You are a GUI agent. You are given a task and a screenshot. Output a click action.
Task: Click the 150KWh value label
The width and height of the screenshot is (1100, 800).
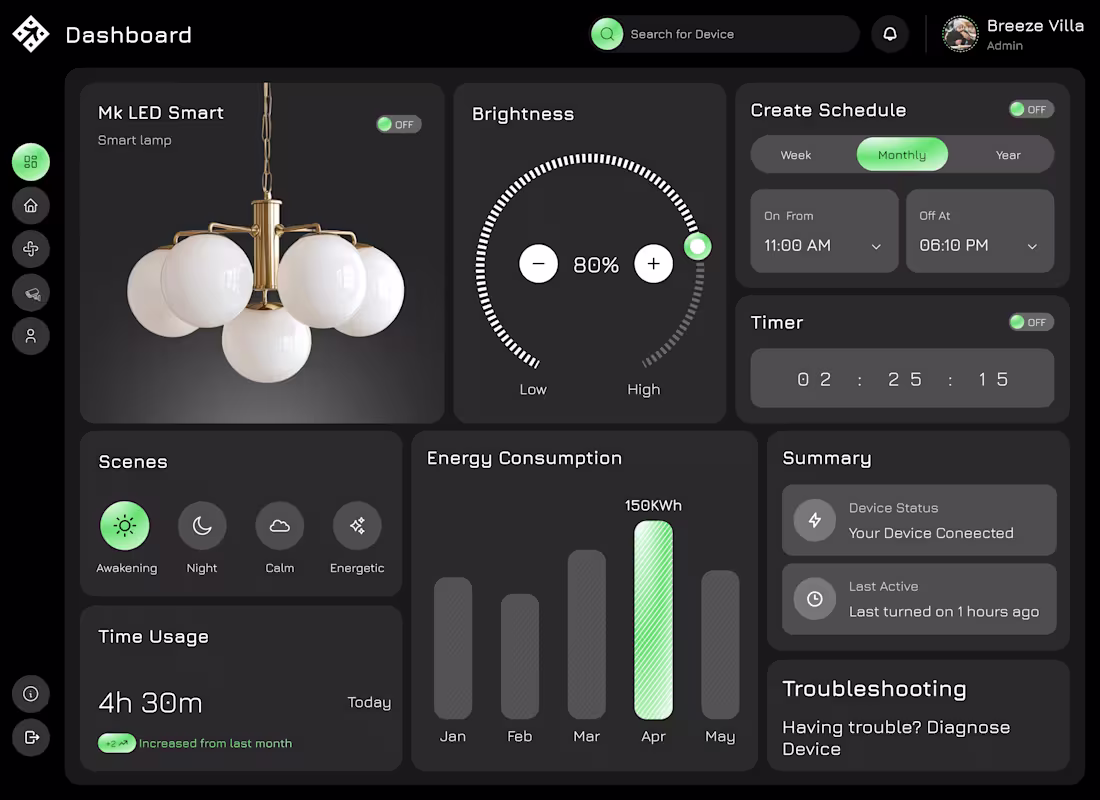(653, 505)
